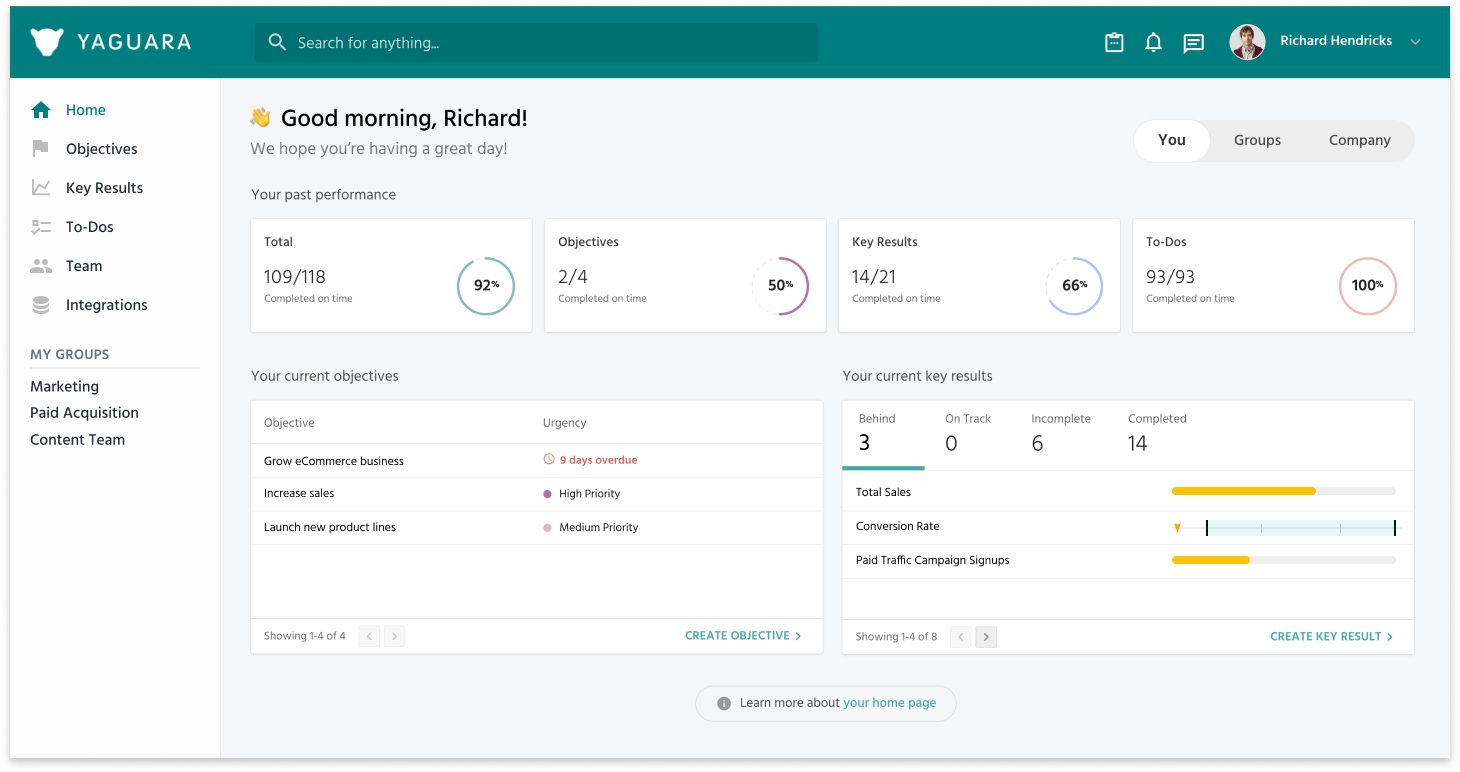1460x772 pixels.
Task: Select the Incomplete key results tab
Action: pyautogui.click(x=1060, y=432)
